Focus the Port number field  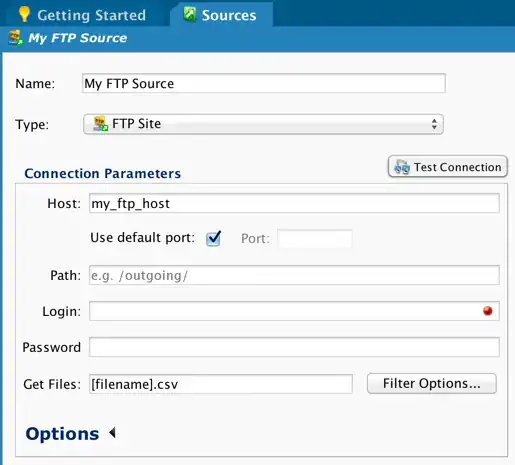pos(315,238)
